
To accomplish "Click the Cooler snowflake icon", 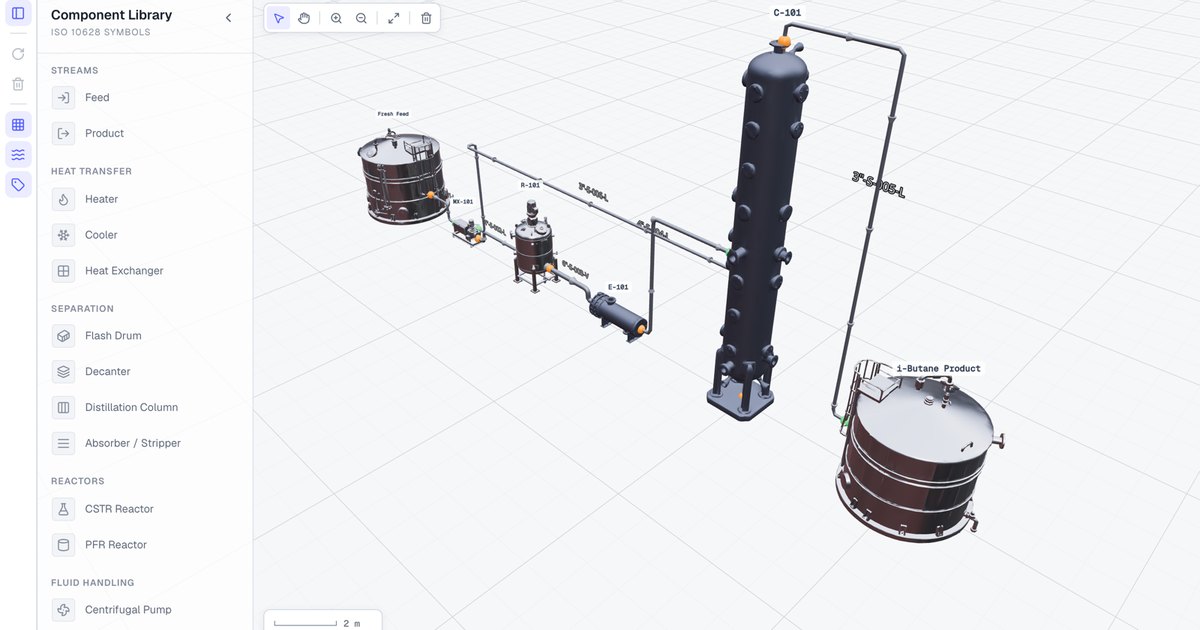I will tap(63, 235).
